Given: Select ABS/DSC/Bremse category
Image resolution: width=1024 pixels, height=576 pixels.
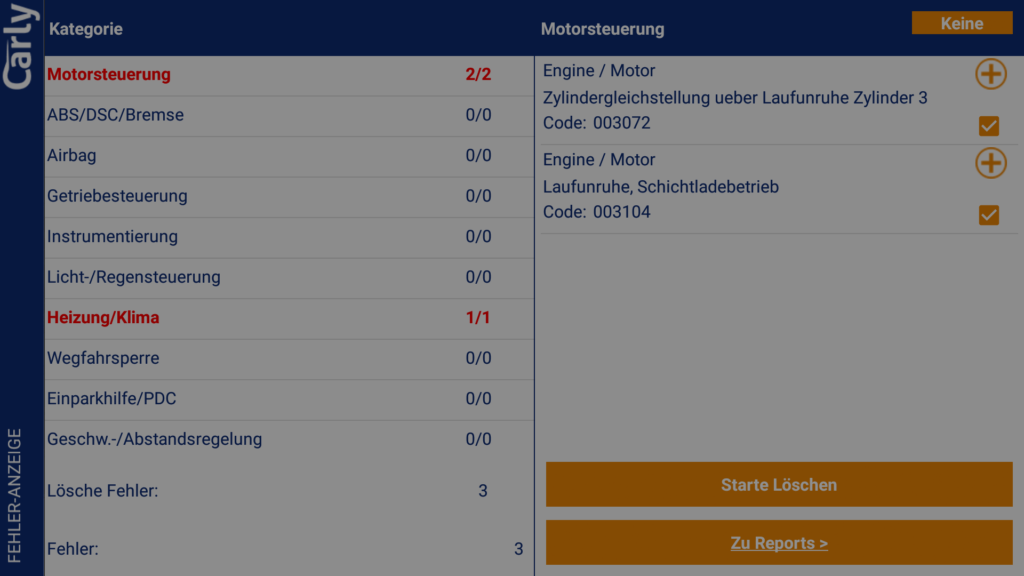Looking at the screenshot, I should [115, 115].
